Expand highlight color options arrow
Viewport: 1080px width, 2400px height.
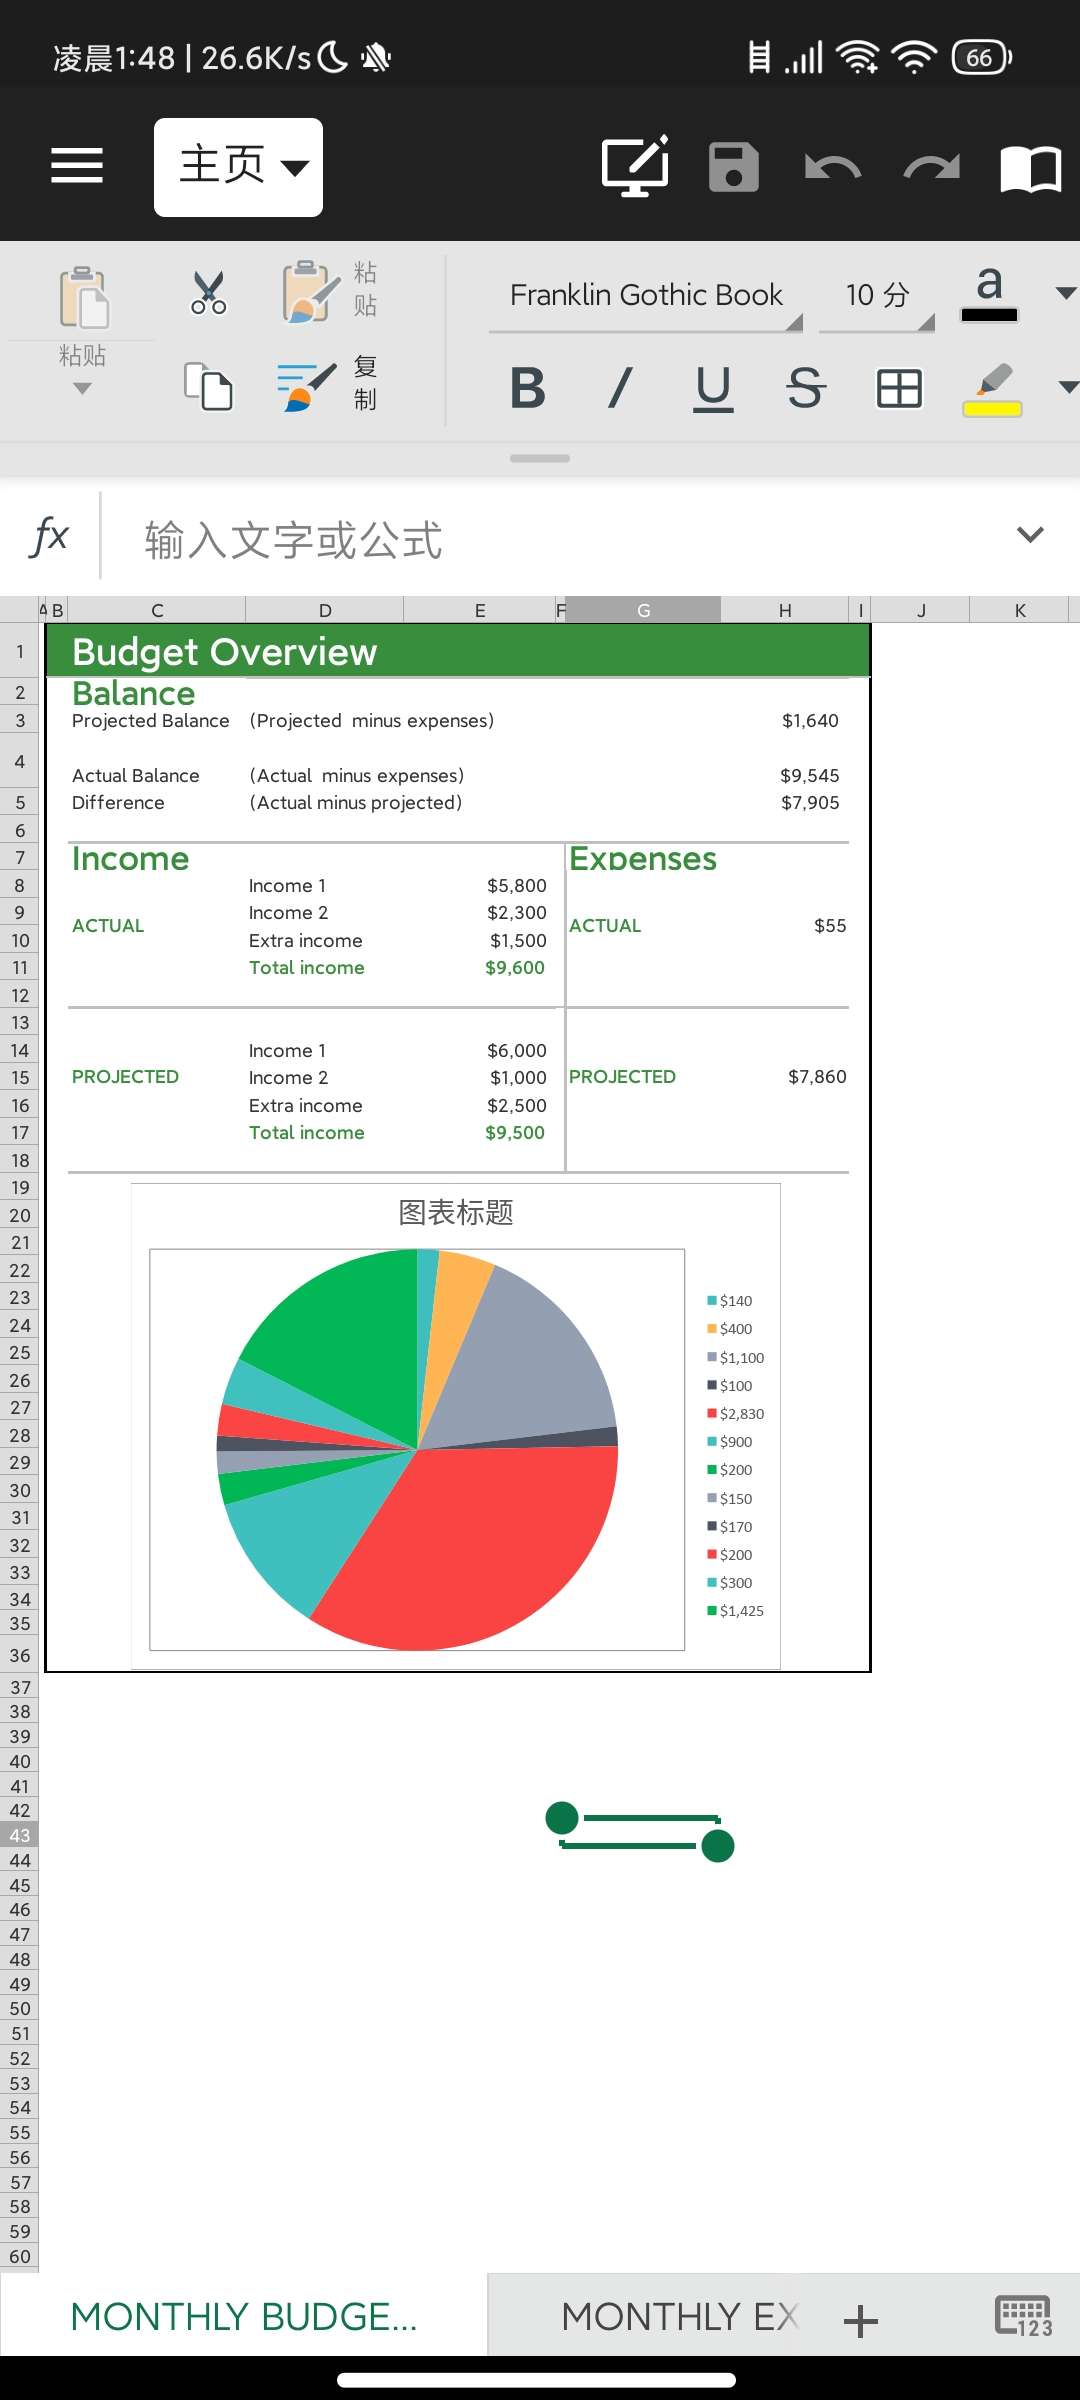pos(1068,387)
